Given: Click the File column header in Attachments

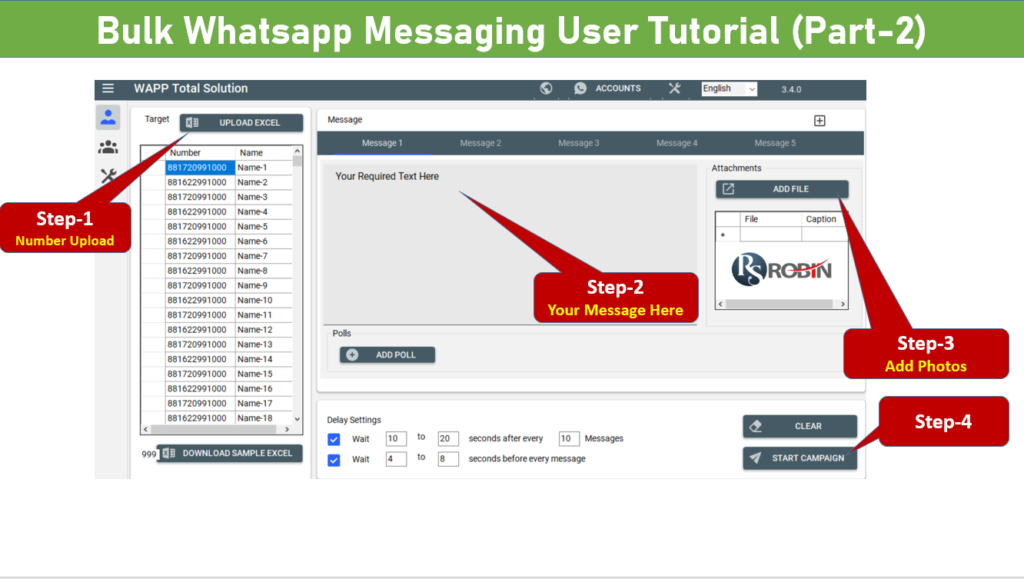Looking at the screenshot, I should click(x=771, y=219).
